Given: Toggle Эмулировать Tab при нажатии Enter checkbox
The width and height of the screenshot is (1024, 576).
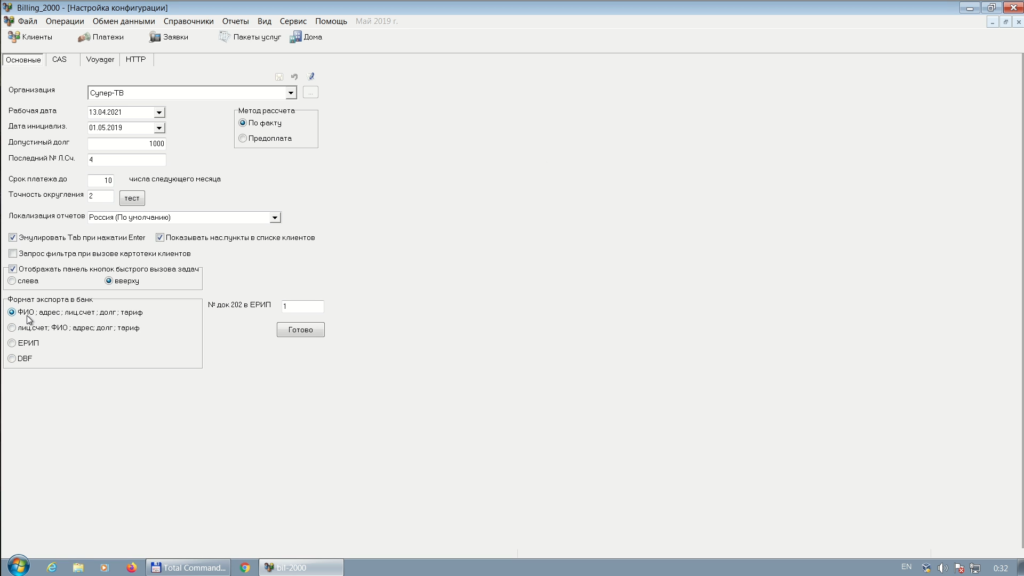Looking at the screenshot, I should pyautogui.click(x=13, y=238).
